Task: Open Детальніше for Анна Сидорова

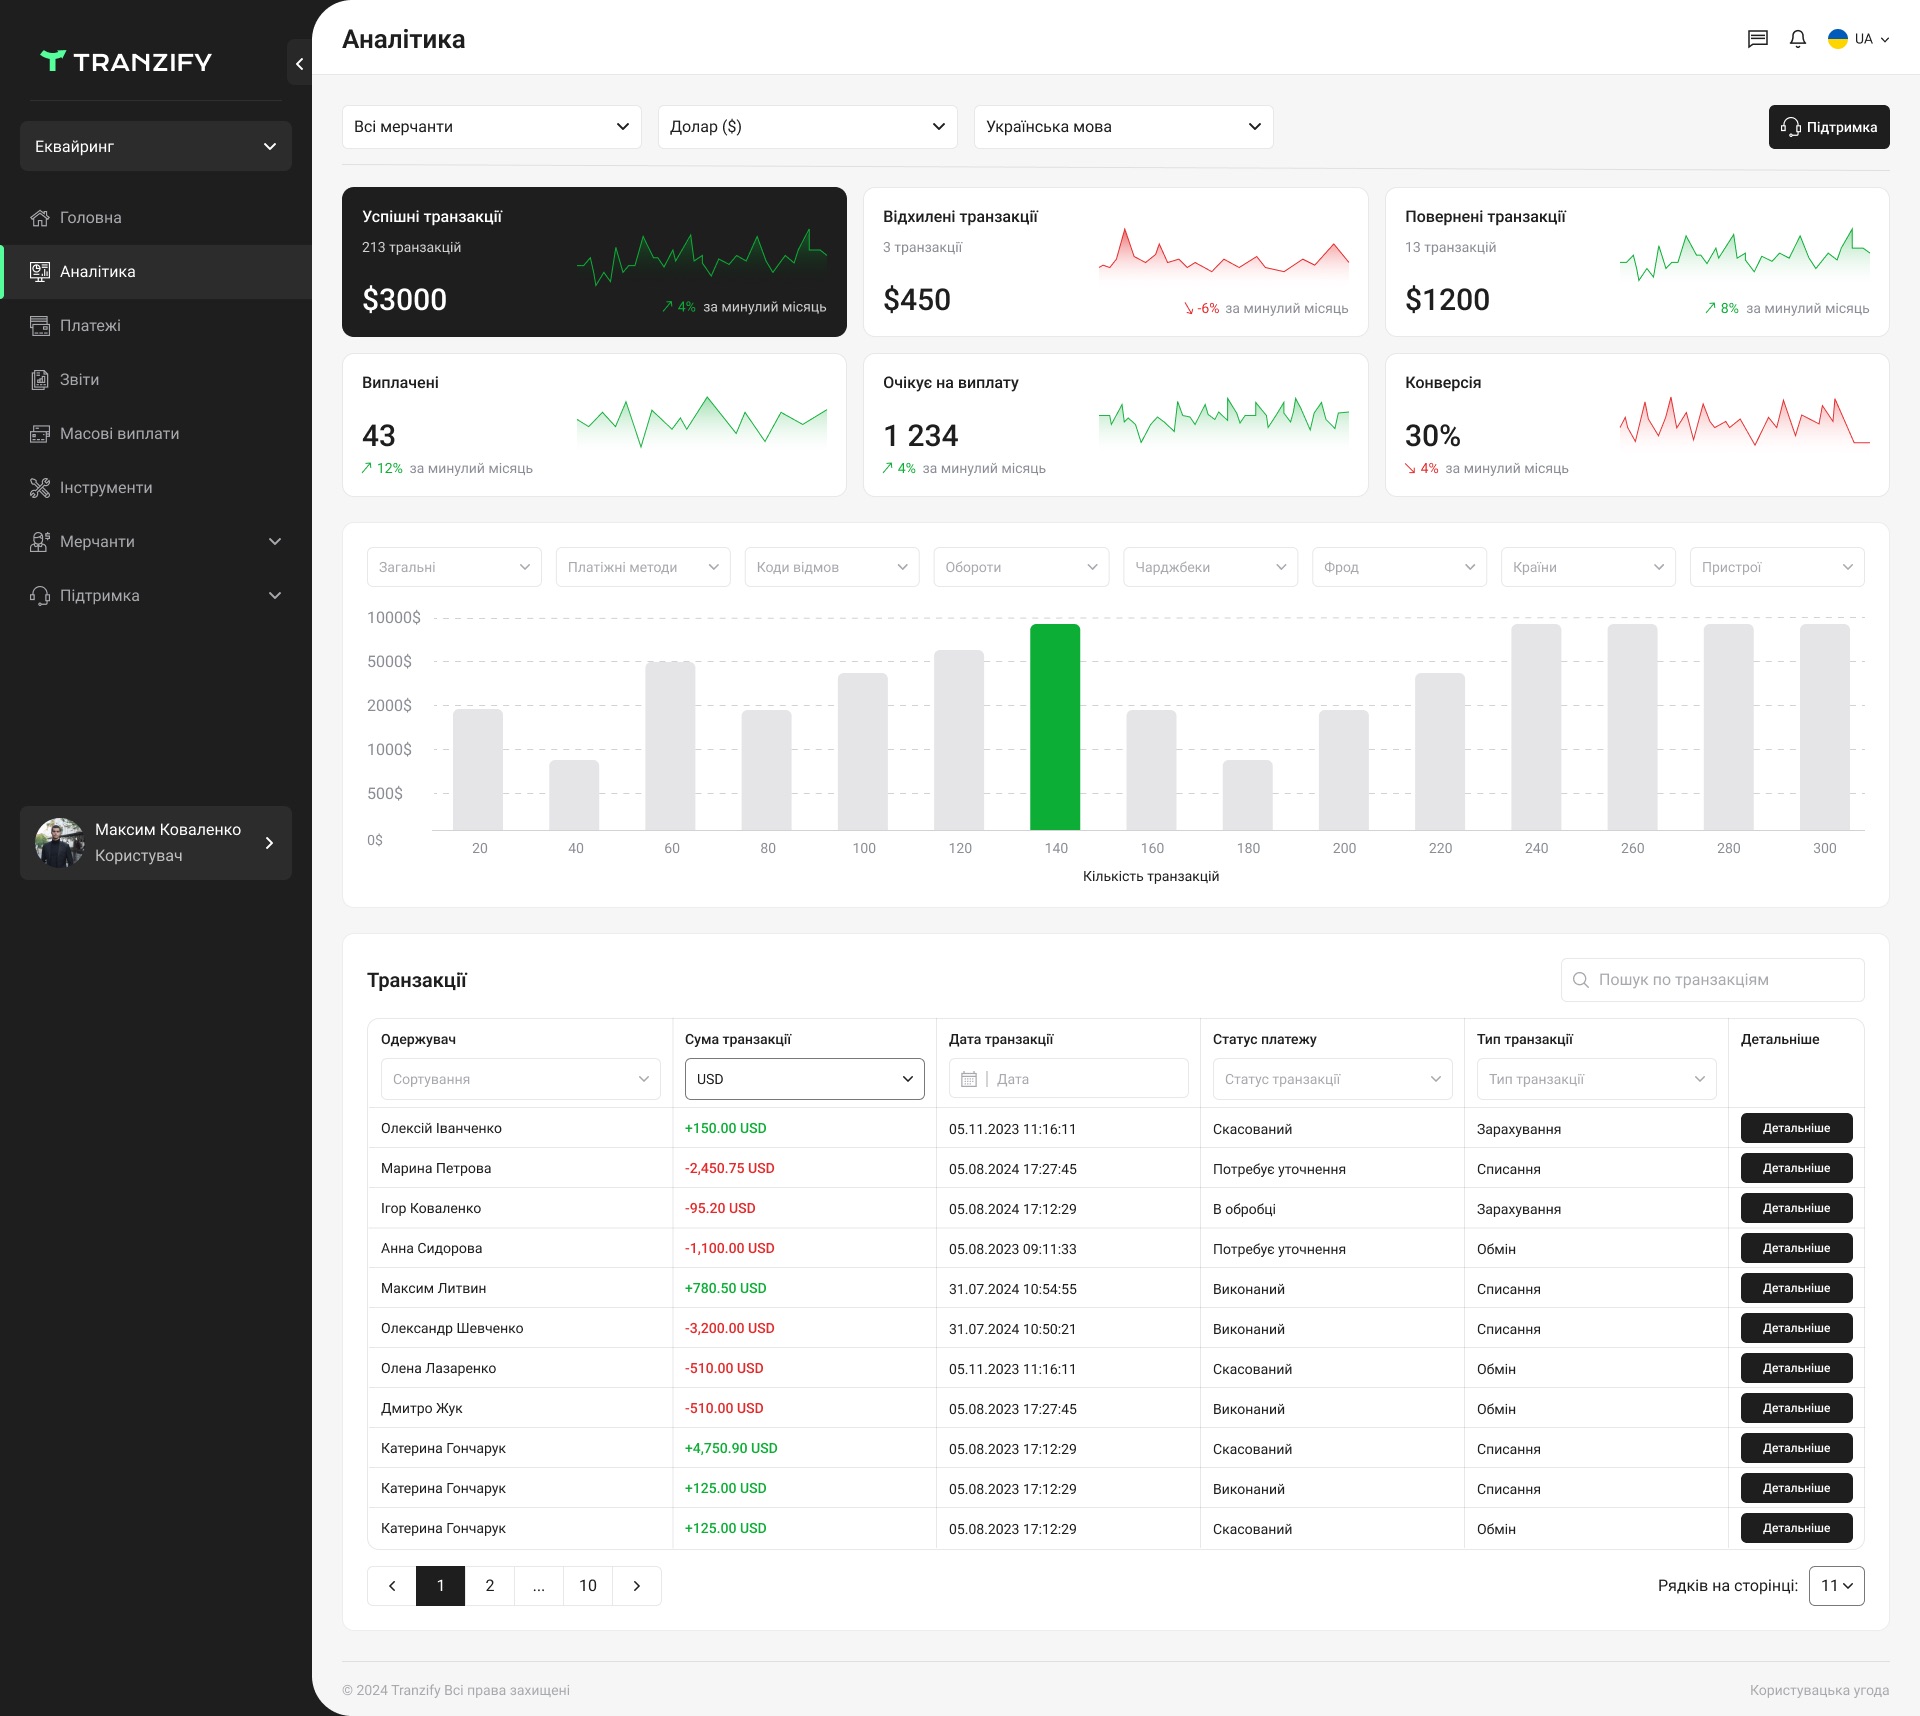Action: 1796,1248
